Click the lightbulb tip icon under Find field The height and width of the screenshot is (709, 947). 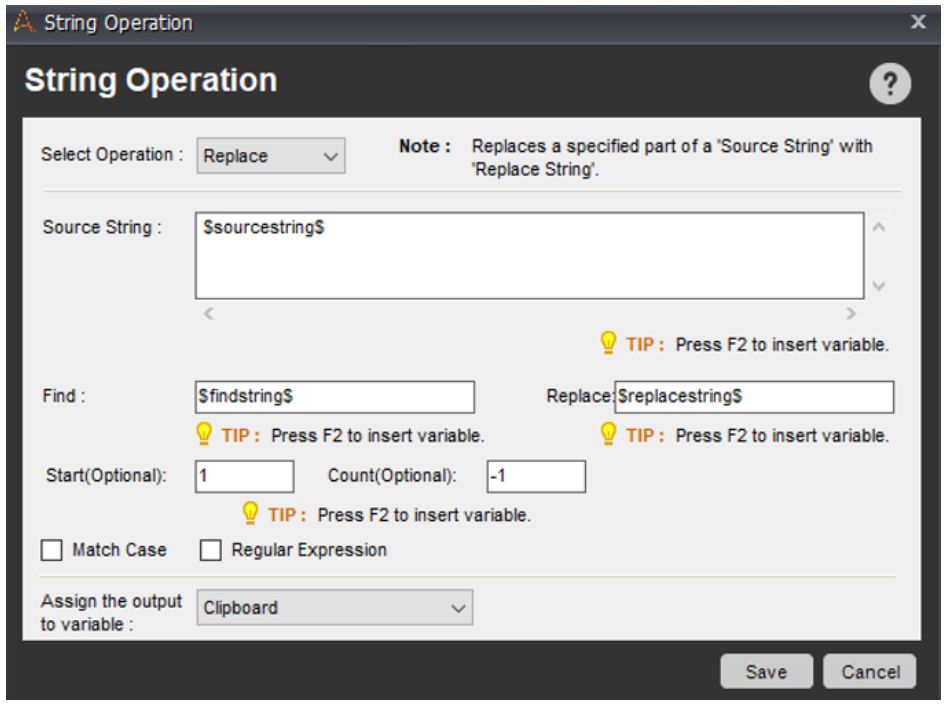point(205,436)
